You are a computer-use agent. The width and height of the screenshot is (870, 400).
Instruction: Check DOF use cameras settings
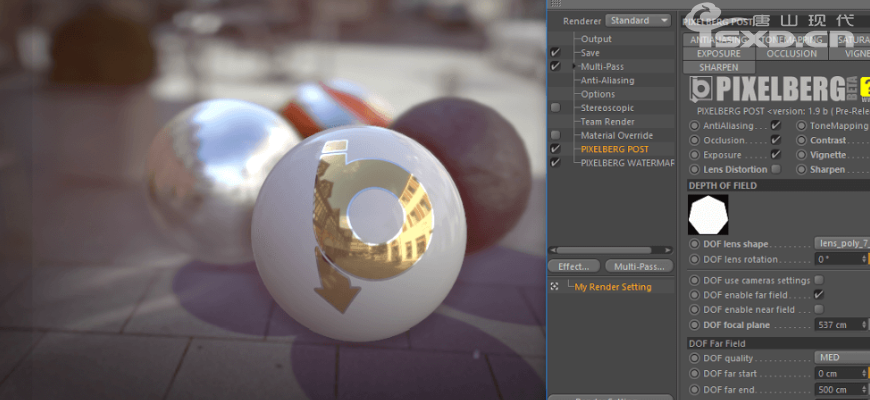(819, 280)
